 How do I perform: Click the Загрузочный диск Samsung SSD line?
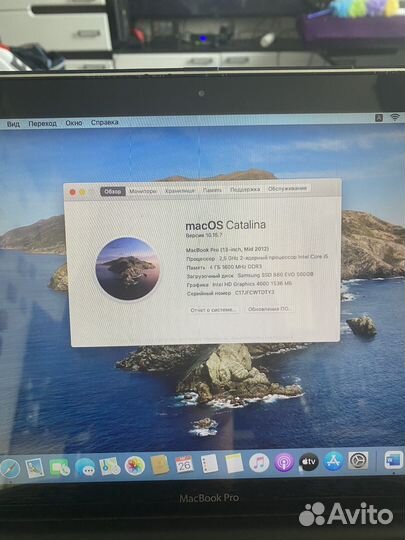[x=250, y=276]
